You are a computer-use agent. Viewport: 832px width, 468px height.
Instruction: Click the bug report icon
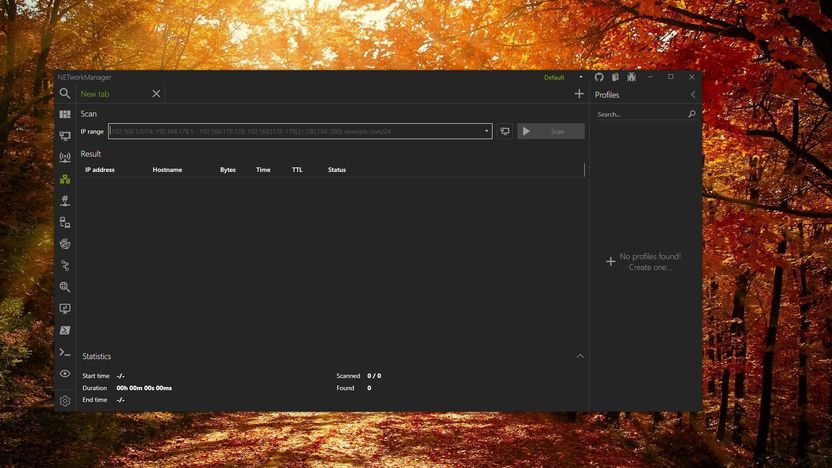tap(631, 77)
